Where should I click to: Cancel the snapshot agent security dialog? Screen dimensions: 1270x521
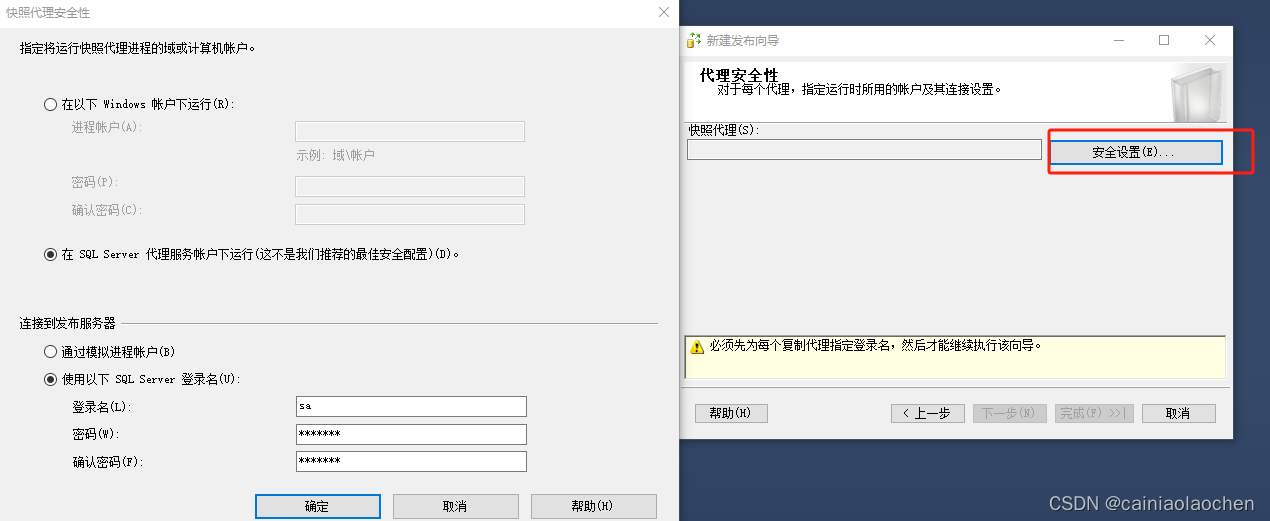click(455, 506)
